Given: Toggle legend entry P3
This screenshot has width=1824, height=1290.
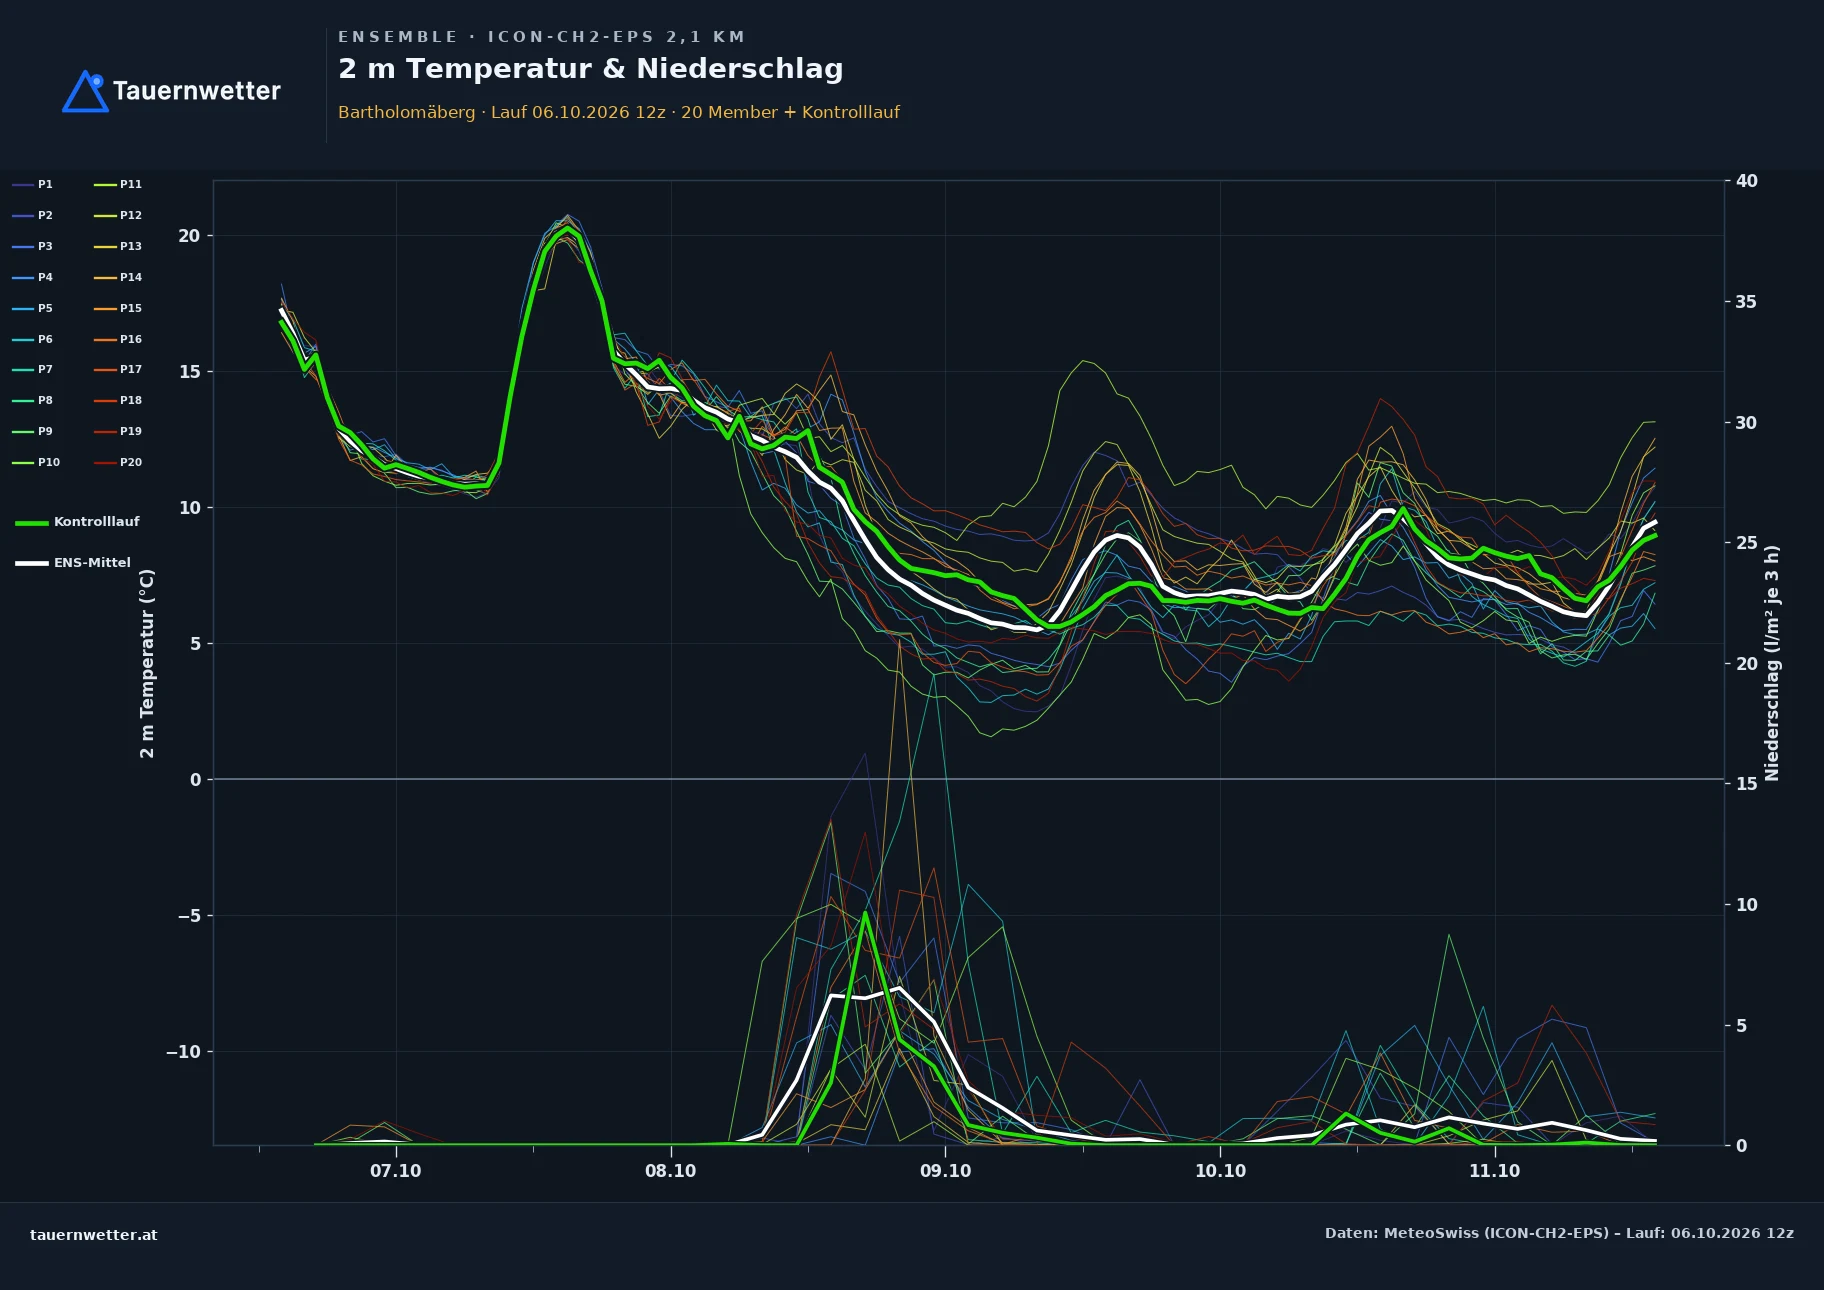Looking at the screenshot, I should point(33,247).
